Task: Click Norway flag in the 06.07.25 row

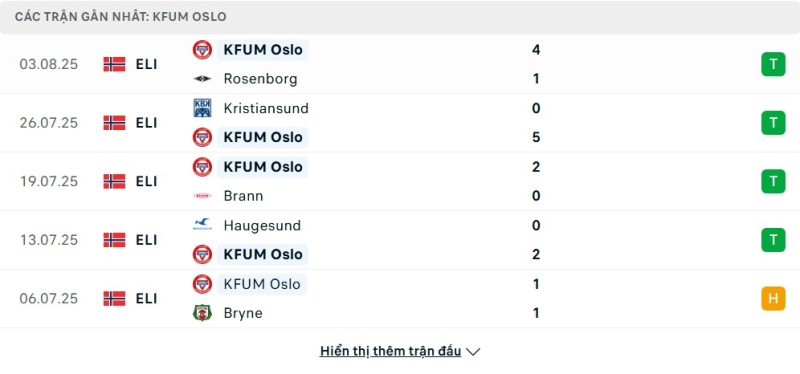Action: [114, 298]
